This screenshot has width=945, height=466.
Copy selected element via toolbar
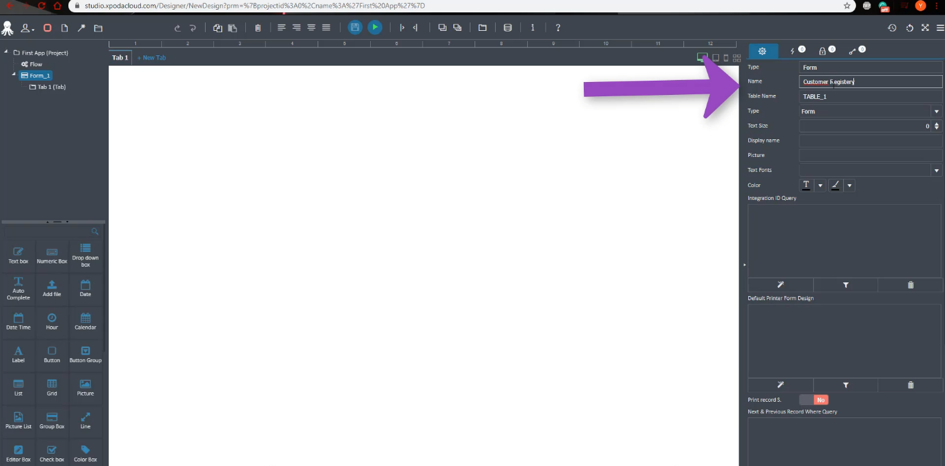click(218, 28)
